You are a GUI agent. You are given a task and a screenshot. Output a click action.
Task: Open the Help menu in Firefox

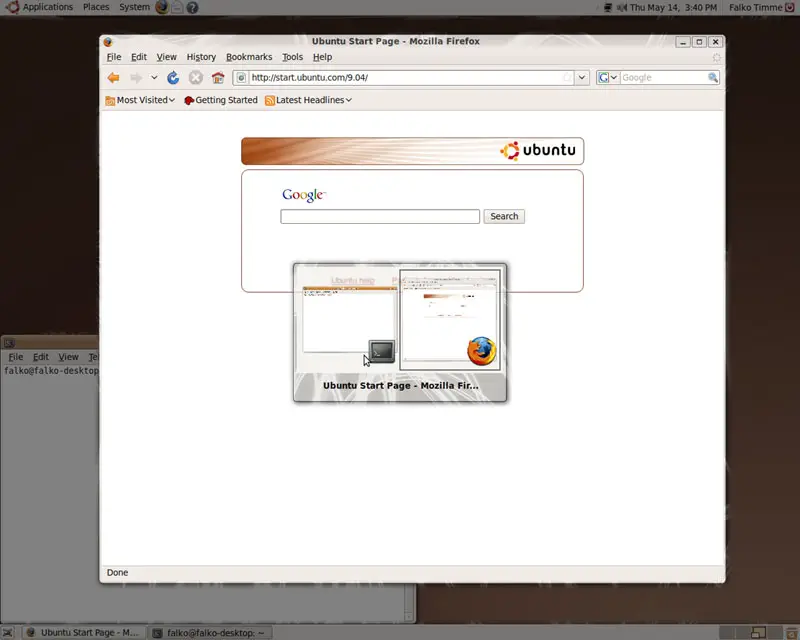322,57
